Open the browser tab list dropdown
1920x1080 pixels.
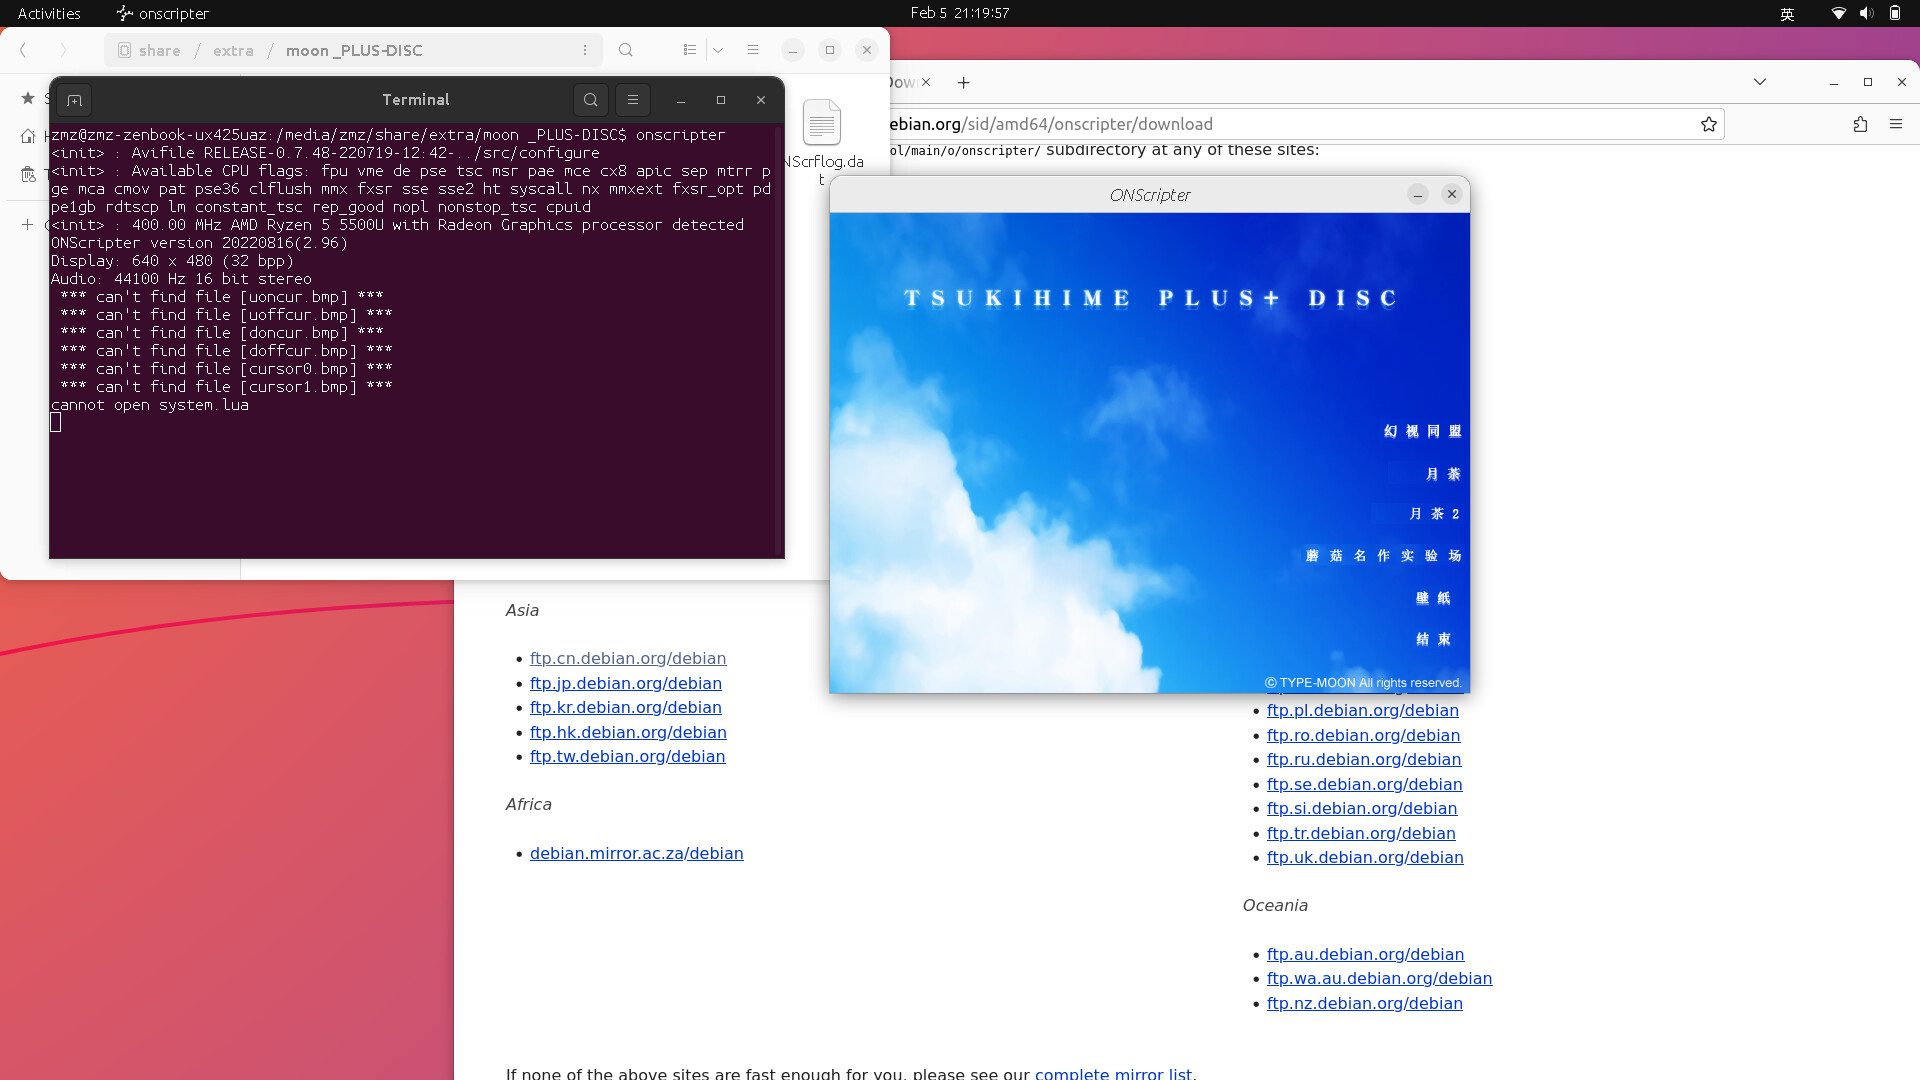click(x=1761, y=82)
